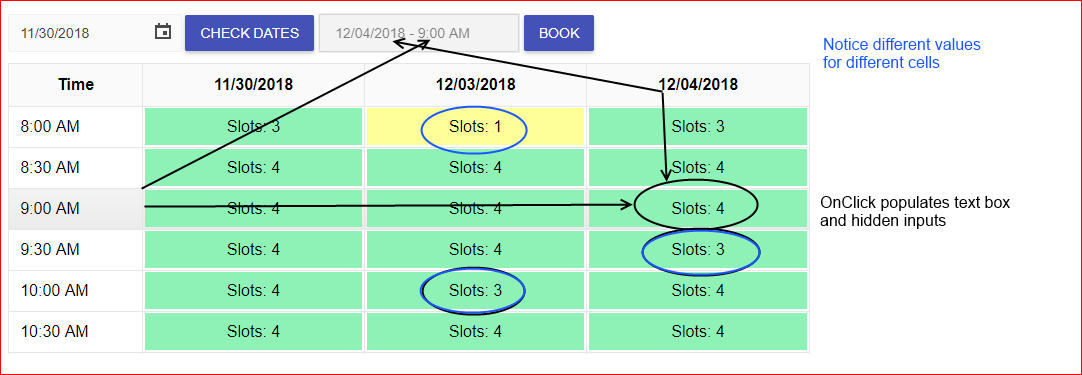
Task: Click the BOOK button
Action: [x=559, y=33]
